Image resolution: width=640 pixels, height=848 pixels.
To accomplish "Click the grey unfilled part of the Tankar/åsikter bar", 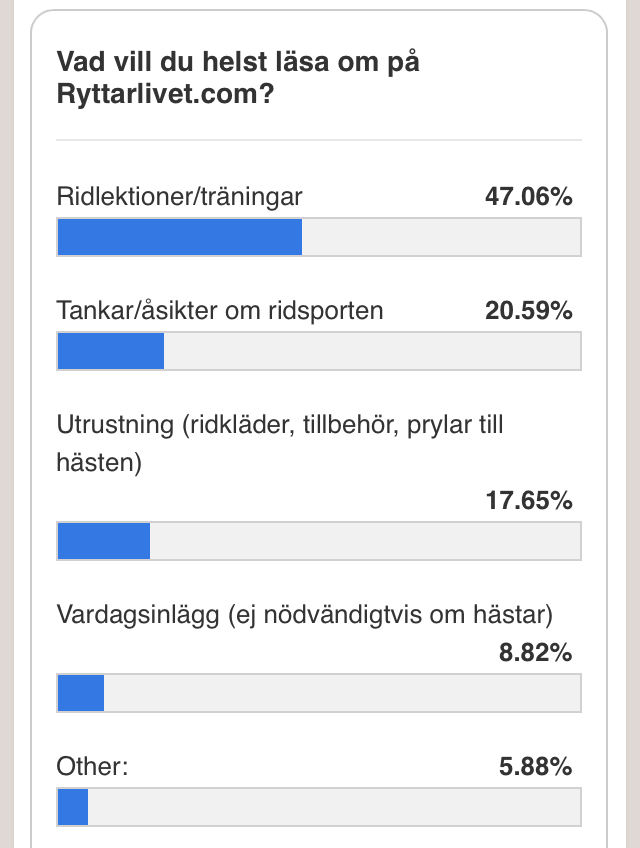I will [372, 352].
